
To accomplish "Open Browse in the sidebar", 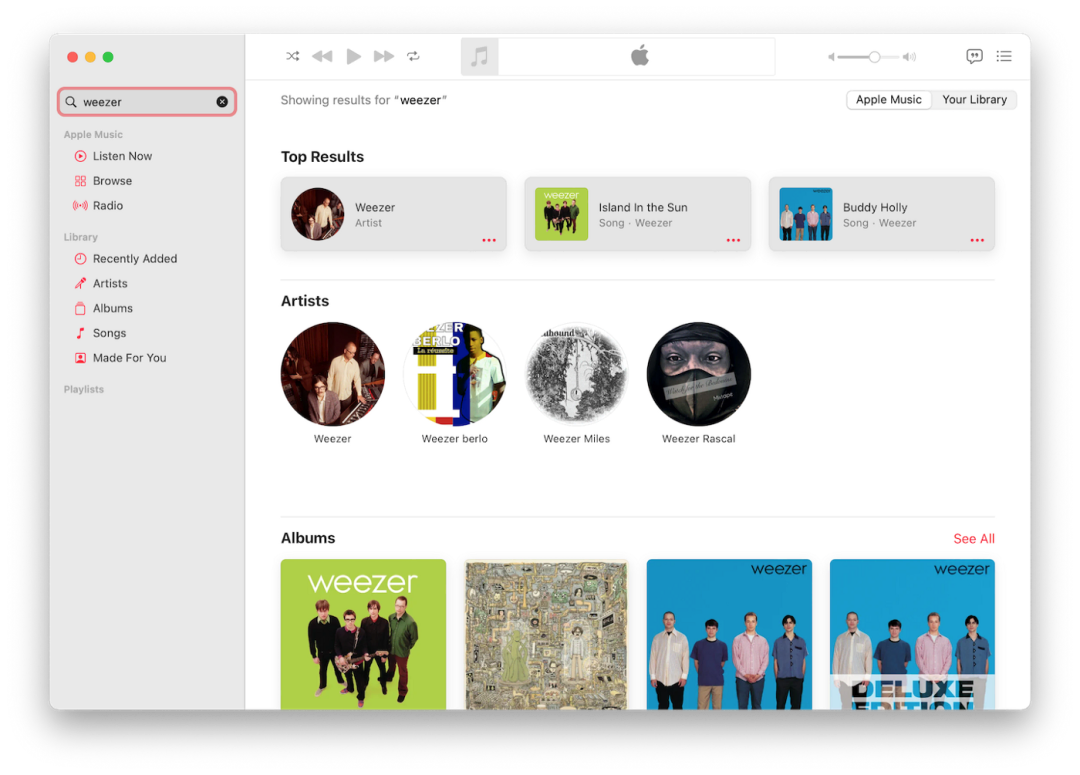I will pyautogui.click(x=112, y=181).
